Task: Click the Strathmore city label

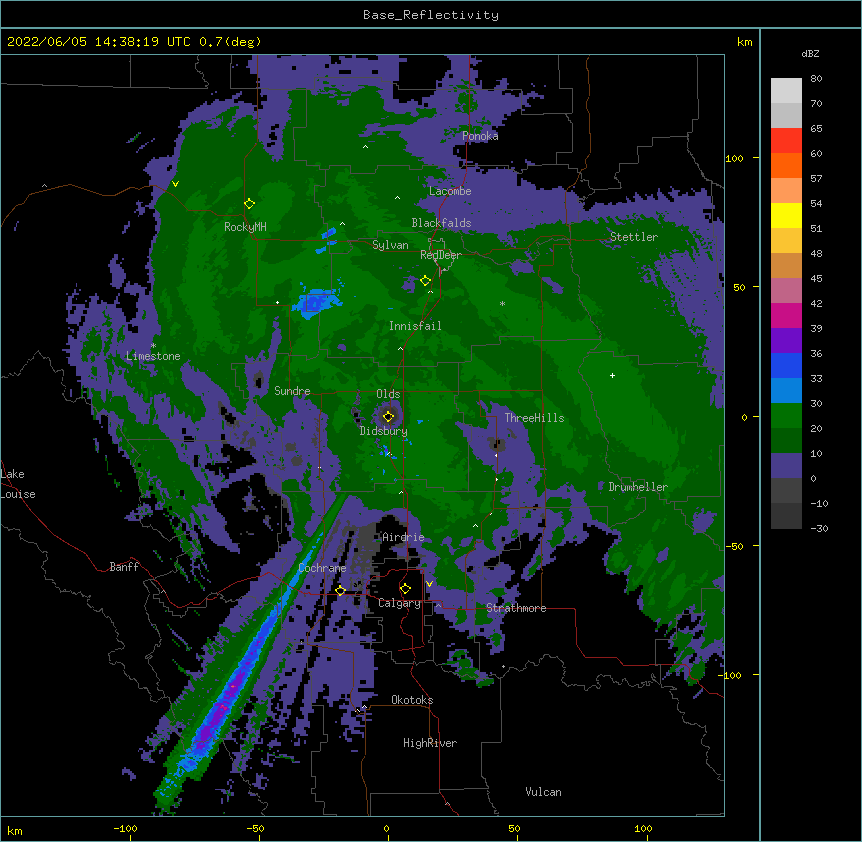Action: click(x=516, y=608)
